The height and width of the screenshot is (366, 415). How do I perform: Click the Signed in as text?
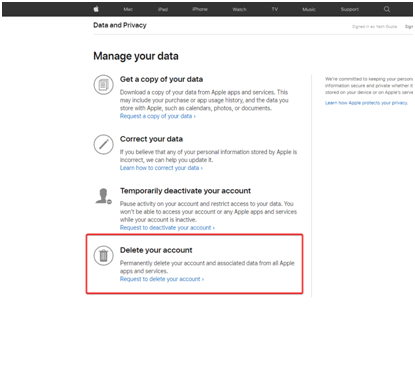click(x=374, y=27)
